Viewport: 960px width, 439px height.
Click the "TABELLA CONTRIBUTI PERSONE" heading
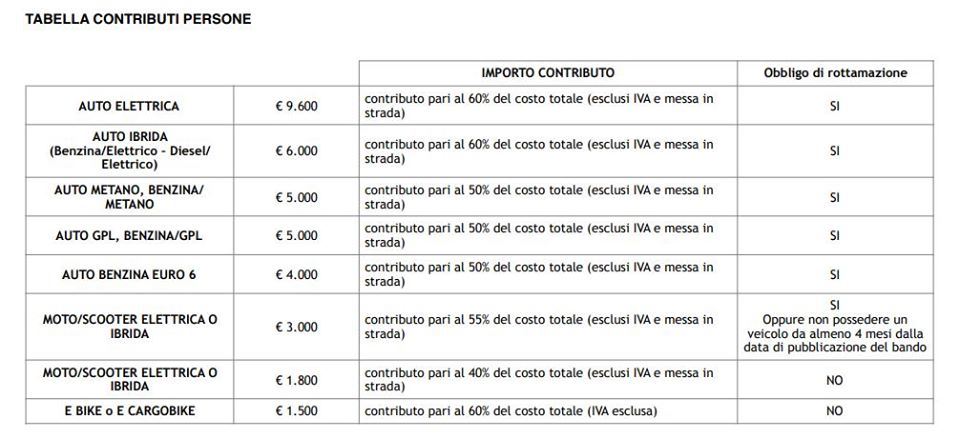[138, 19]
